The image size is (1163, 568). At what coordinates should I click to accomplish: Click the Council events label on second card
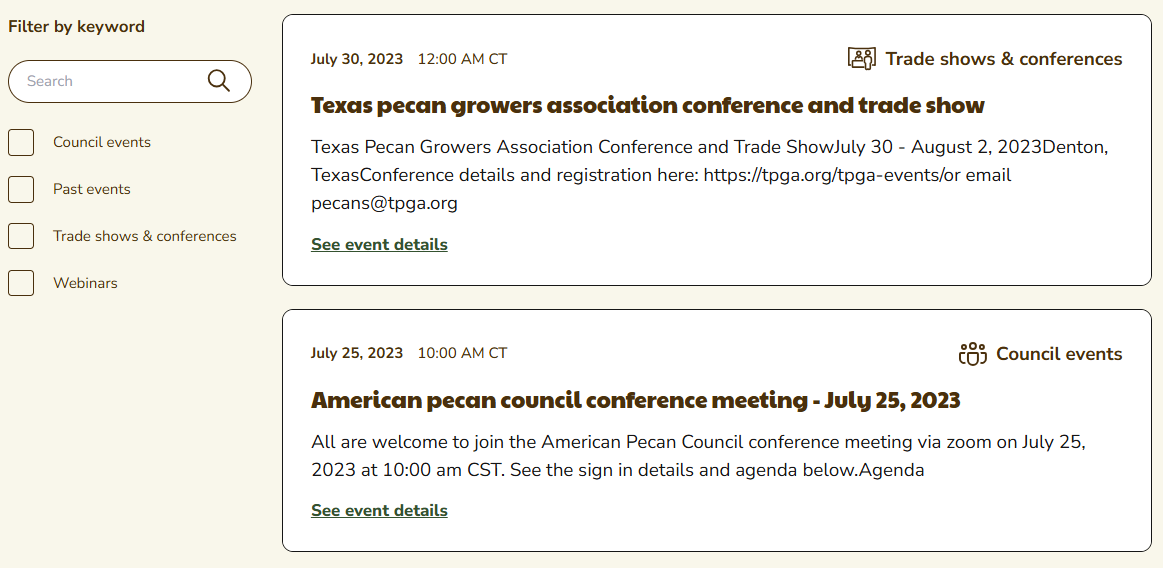click(1059, 354)
